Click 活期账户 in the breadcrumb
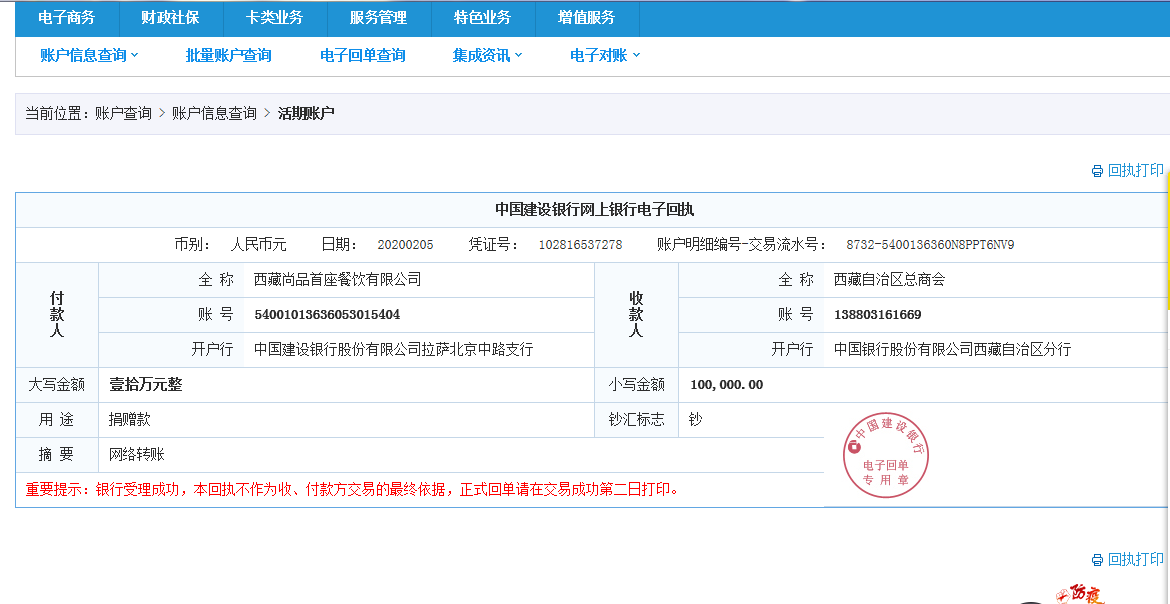Image resolution: width=1170 pixels, height=604 pixels. click(x=306, y=113)
